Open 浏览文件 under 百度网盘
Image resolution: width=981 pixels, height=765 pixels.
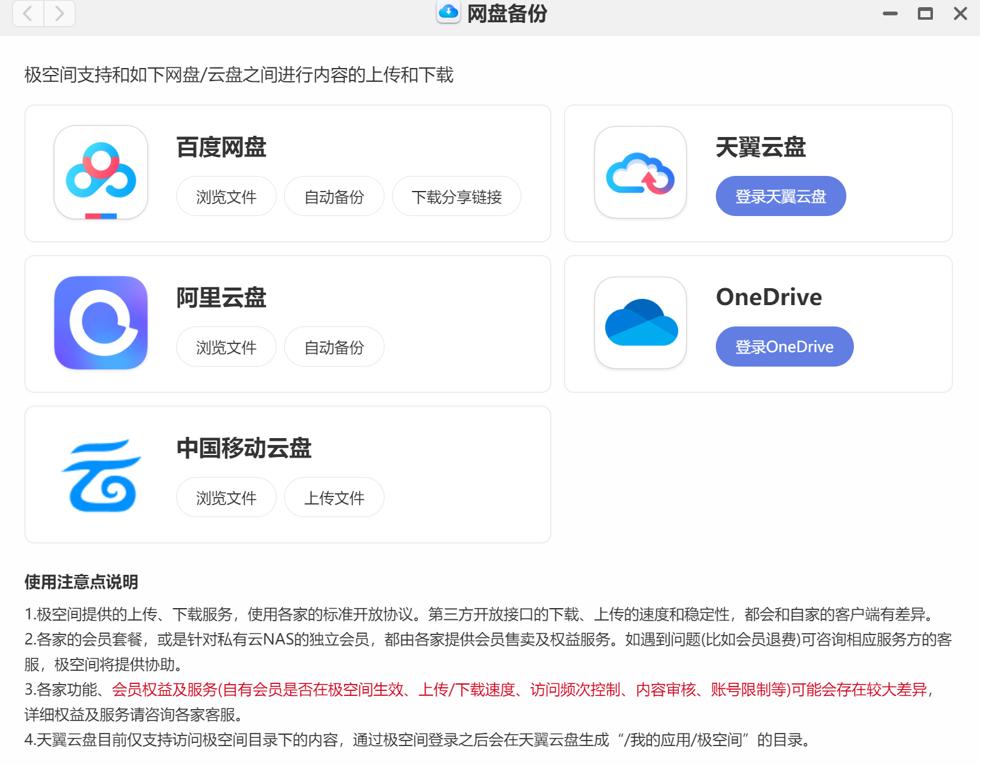226,197
